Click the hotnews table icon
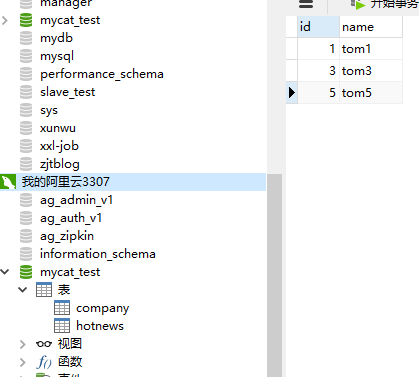Image resolution: width=419 pixels, height=377 pixels. (62, 326)
